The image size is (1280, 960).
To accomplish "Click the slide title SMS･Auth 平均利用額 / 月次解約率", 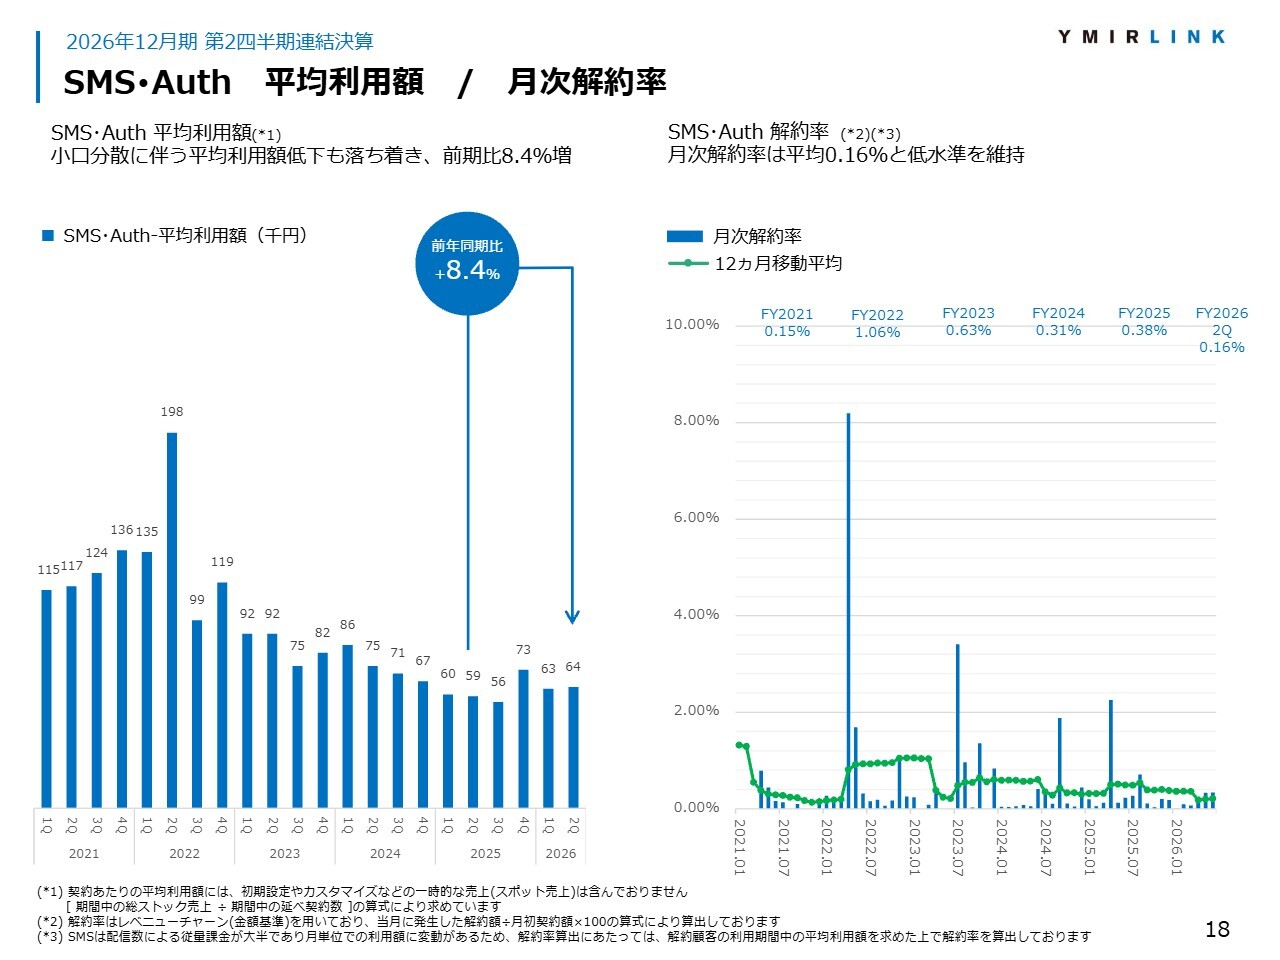I will click(365, 82).
